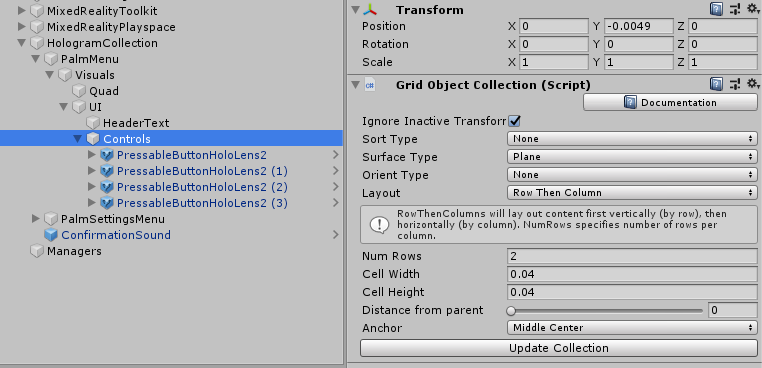The width and height of the screenshot is (762, 368).
Task: Click the Distance from parent value field
Action: coord(733,310)
